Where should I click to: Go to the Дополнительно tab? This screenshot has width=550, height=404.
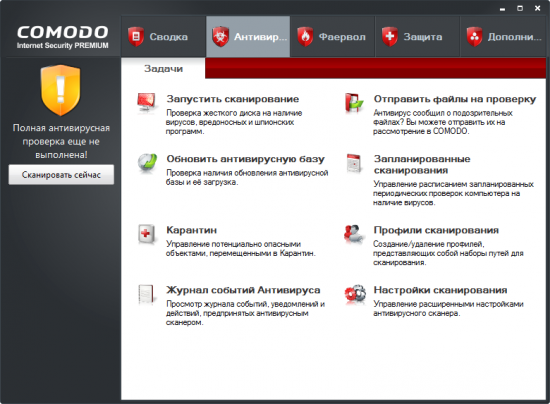point(503,36)
